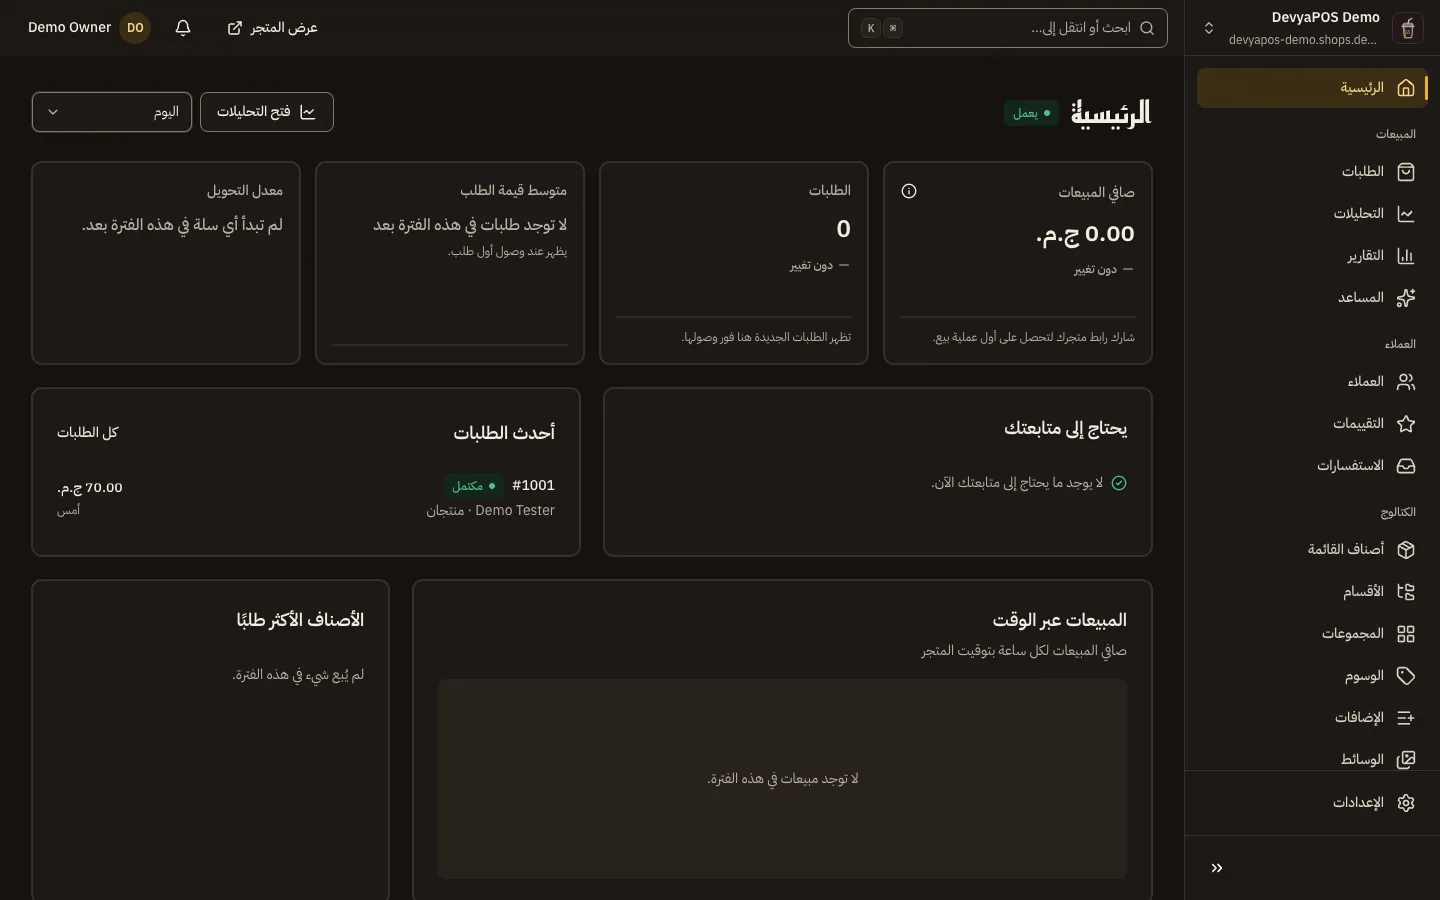Open the Demo Owner account menu
Screen dimensions: 1440x900
pos(89,28)
